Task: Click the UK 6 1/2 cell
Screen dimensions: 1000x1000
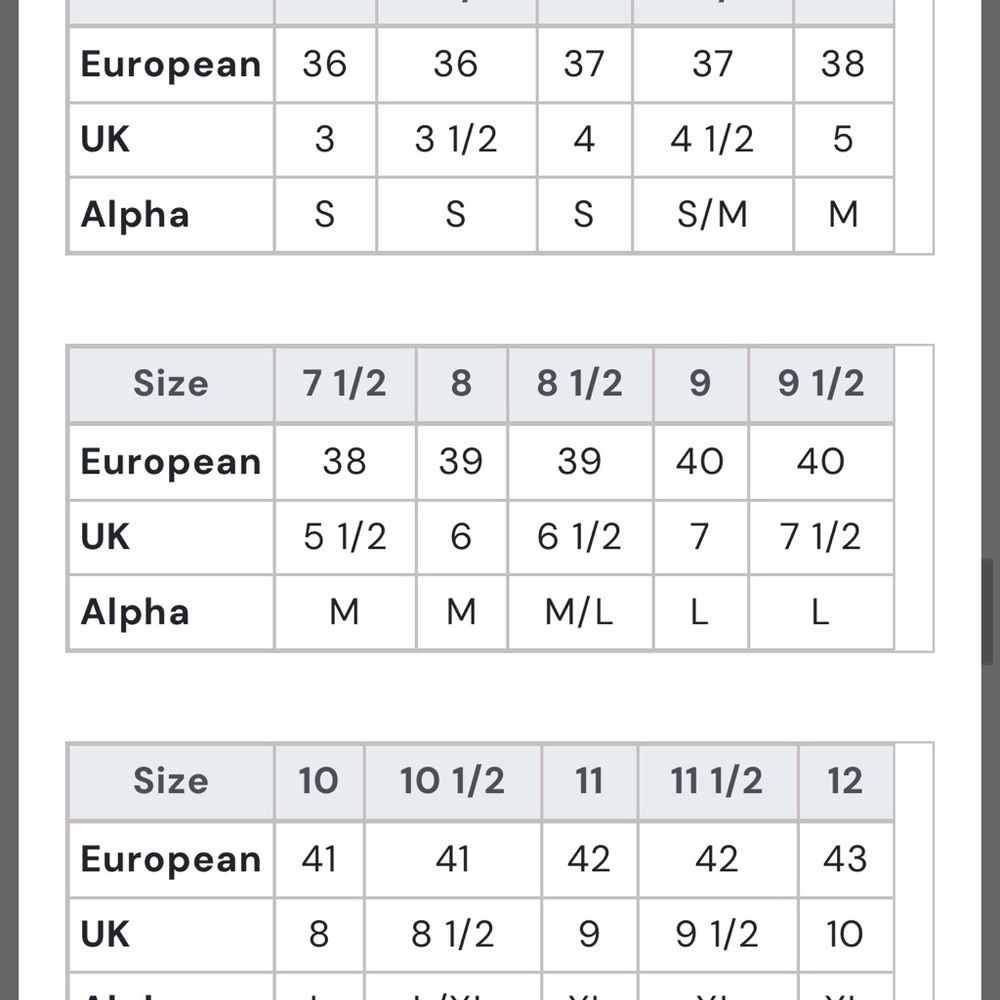Action: [579, 537]
